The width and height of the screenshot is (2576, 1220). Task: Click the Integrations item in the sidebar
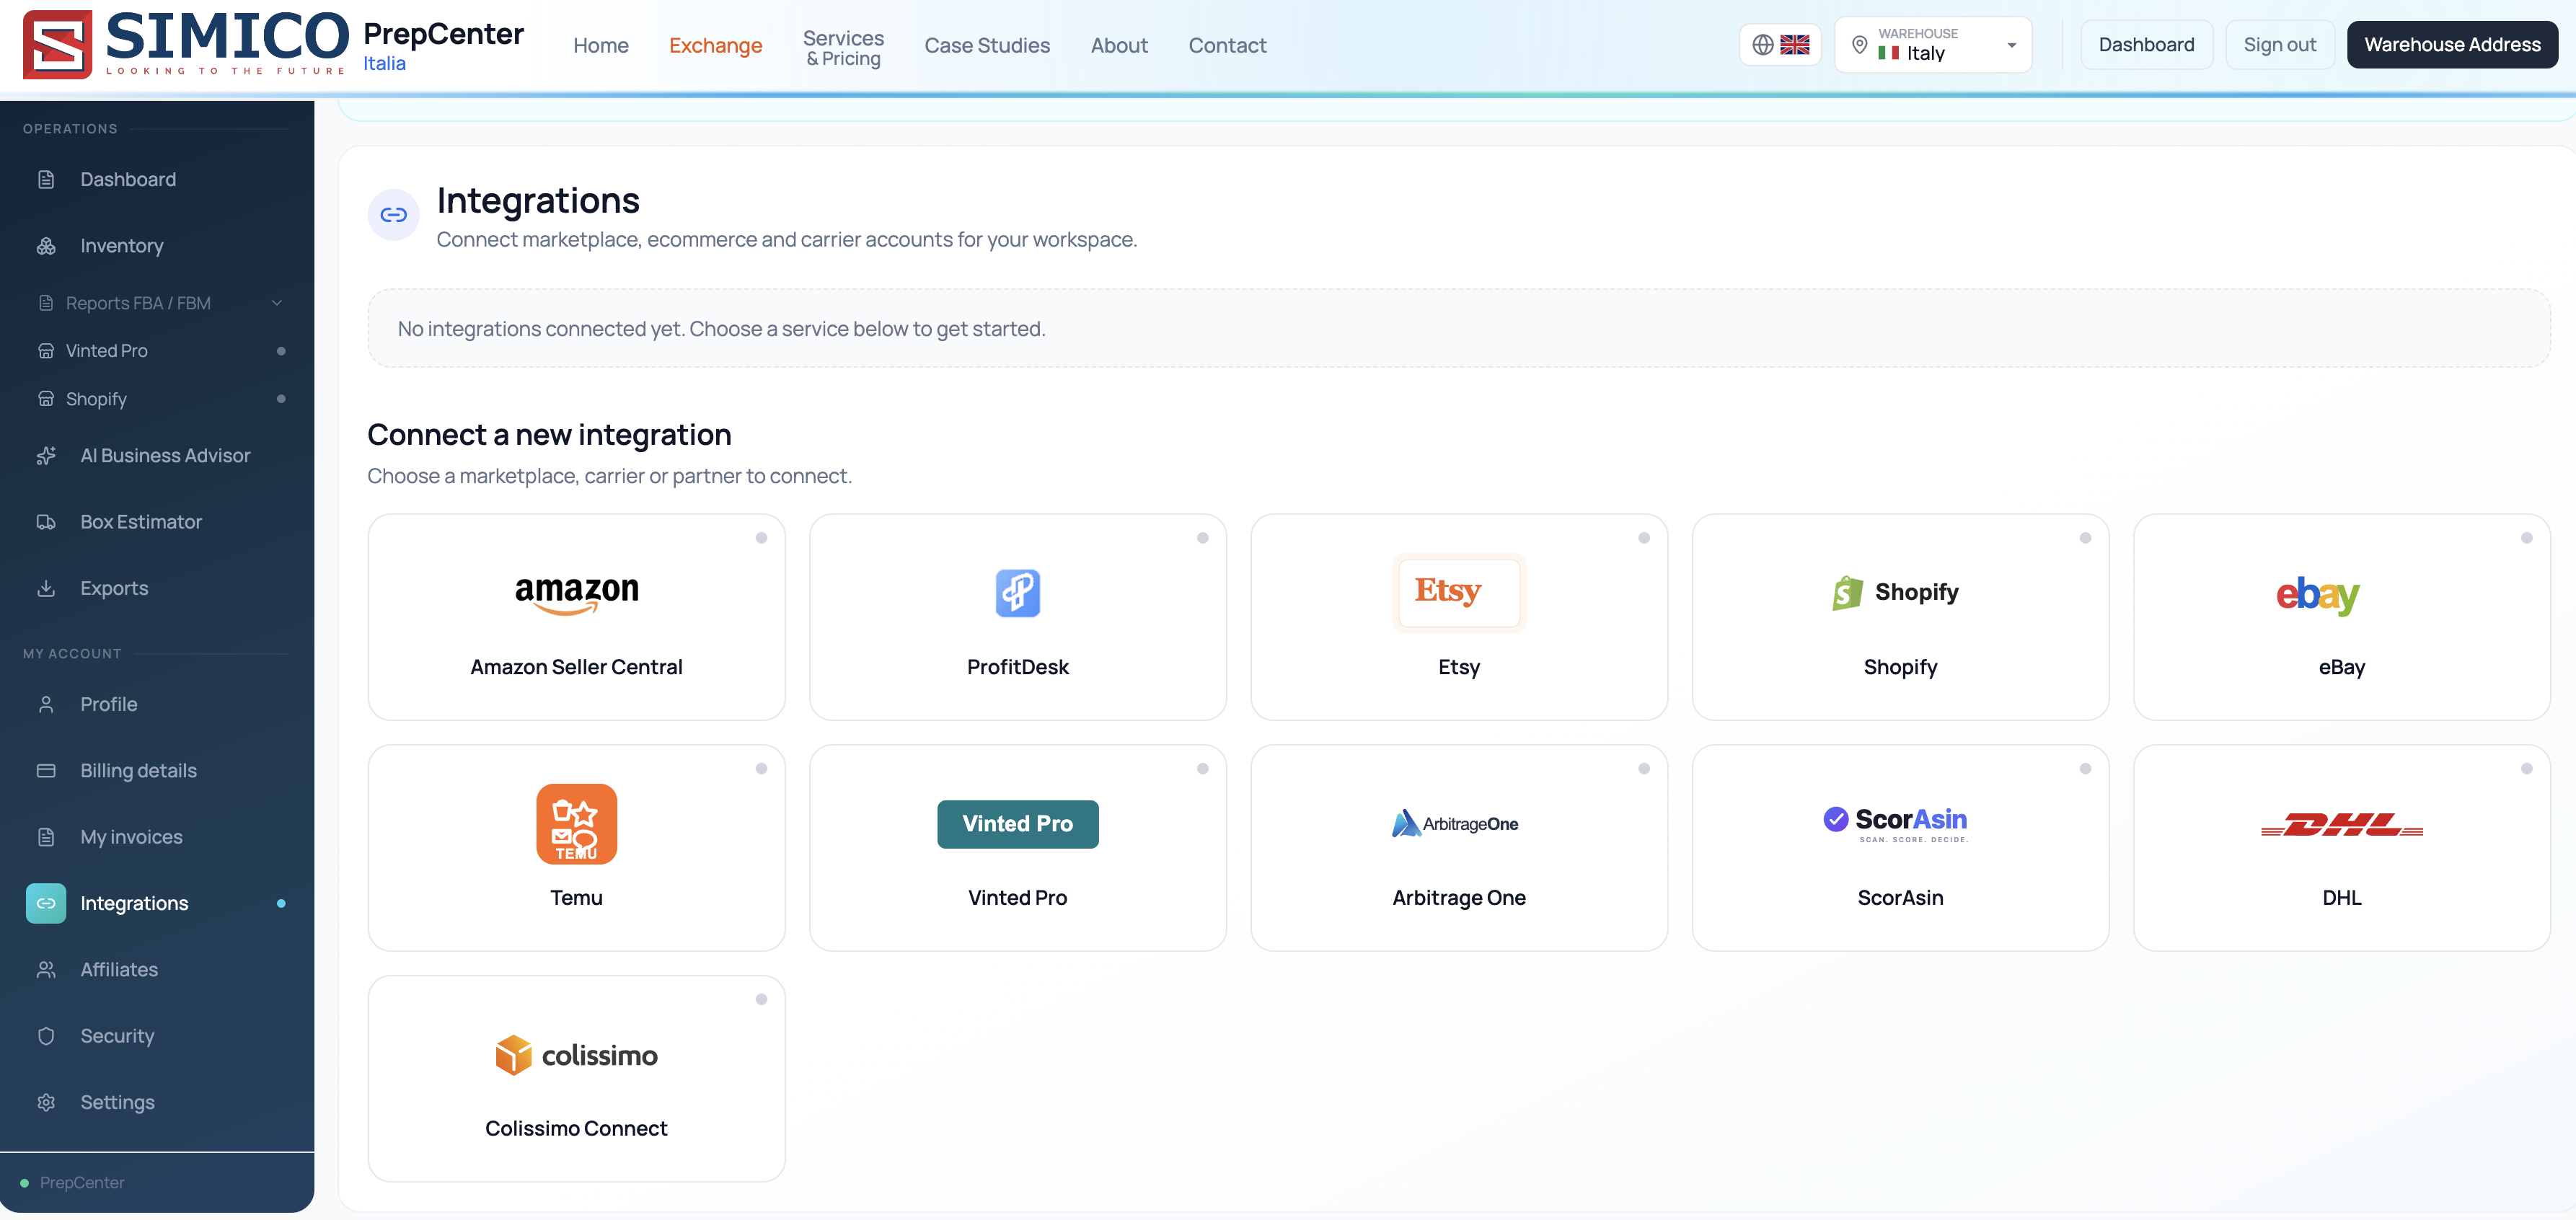point(157,903)
